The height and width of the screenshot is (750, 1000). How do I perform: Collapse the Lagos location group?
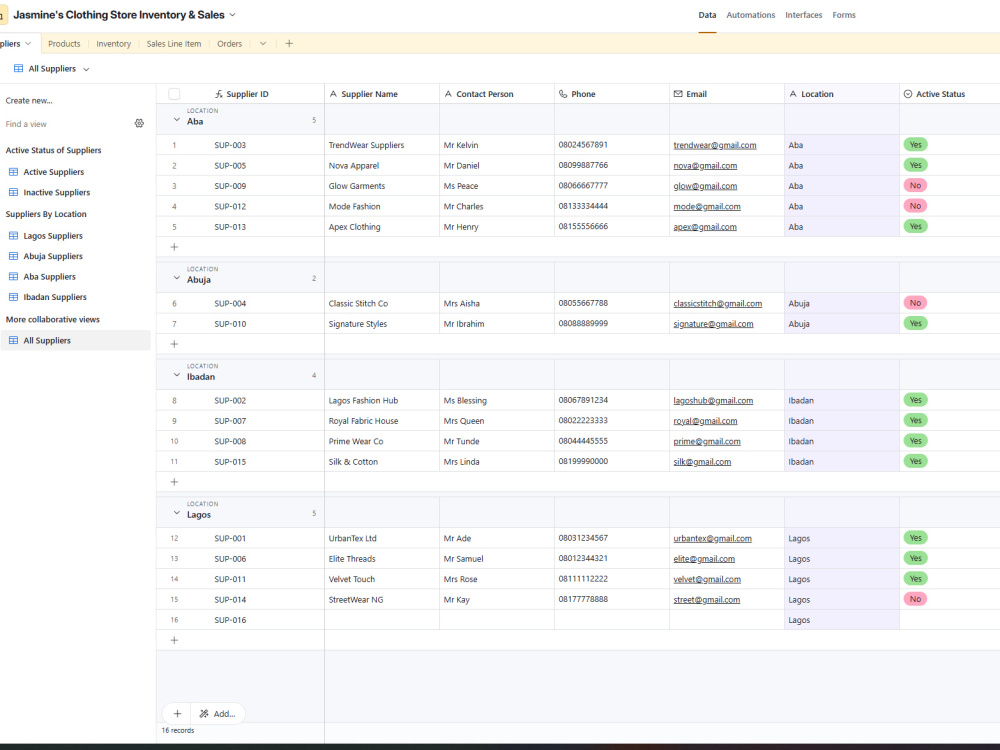[177, 512]
